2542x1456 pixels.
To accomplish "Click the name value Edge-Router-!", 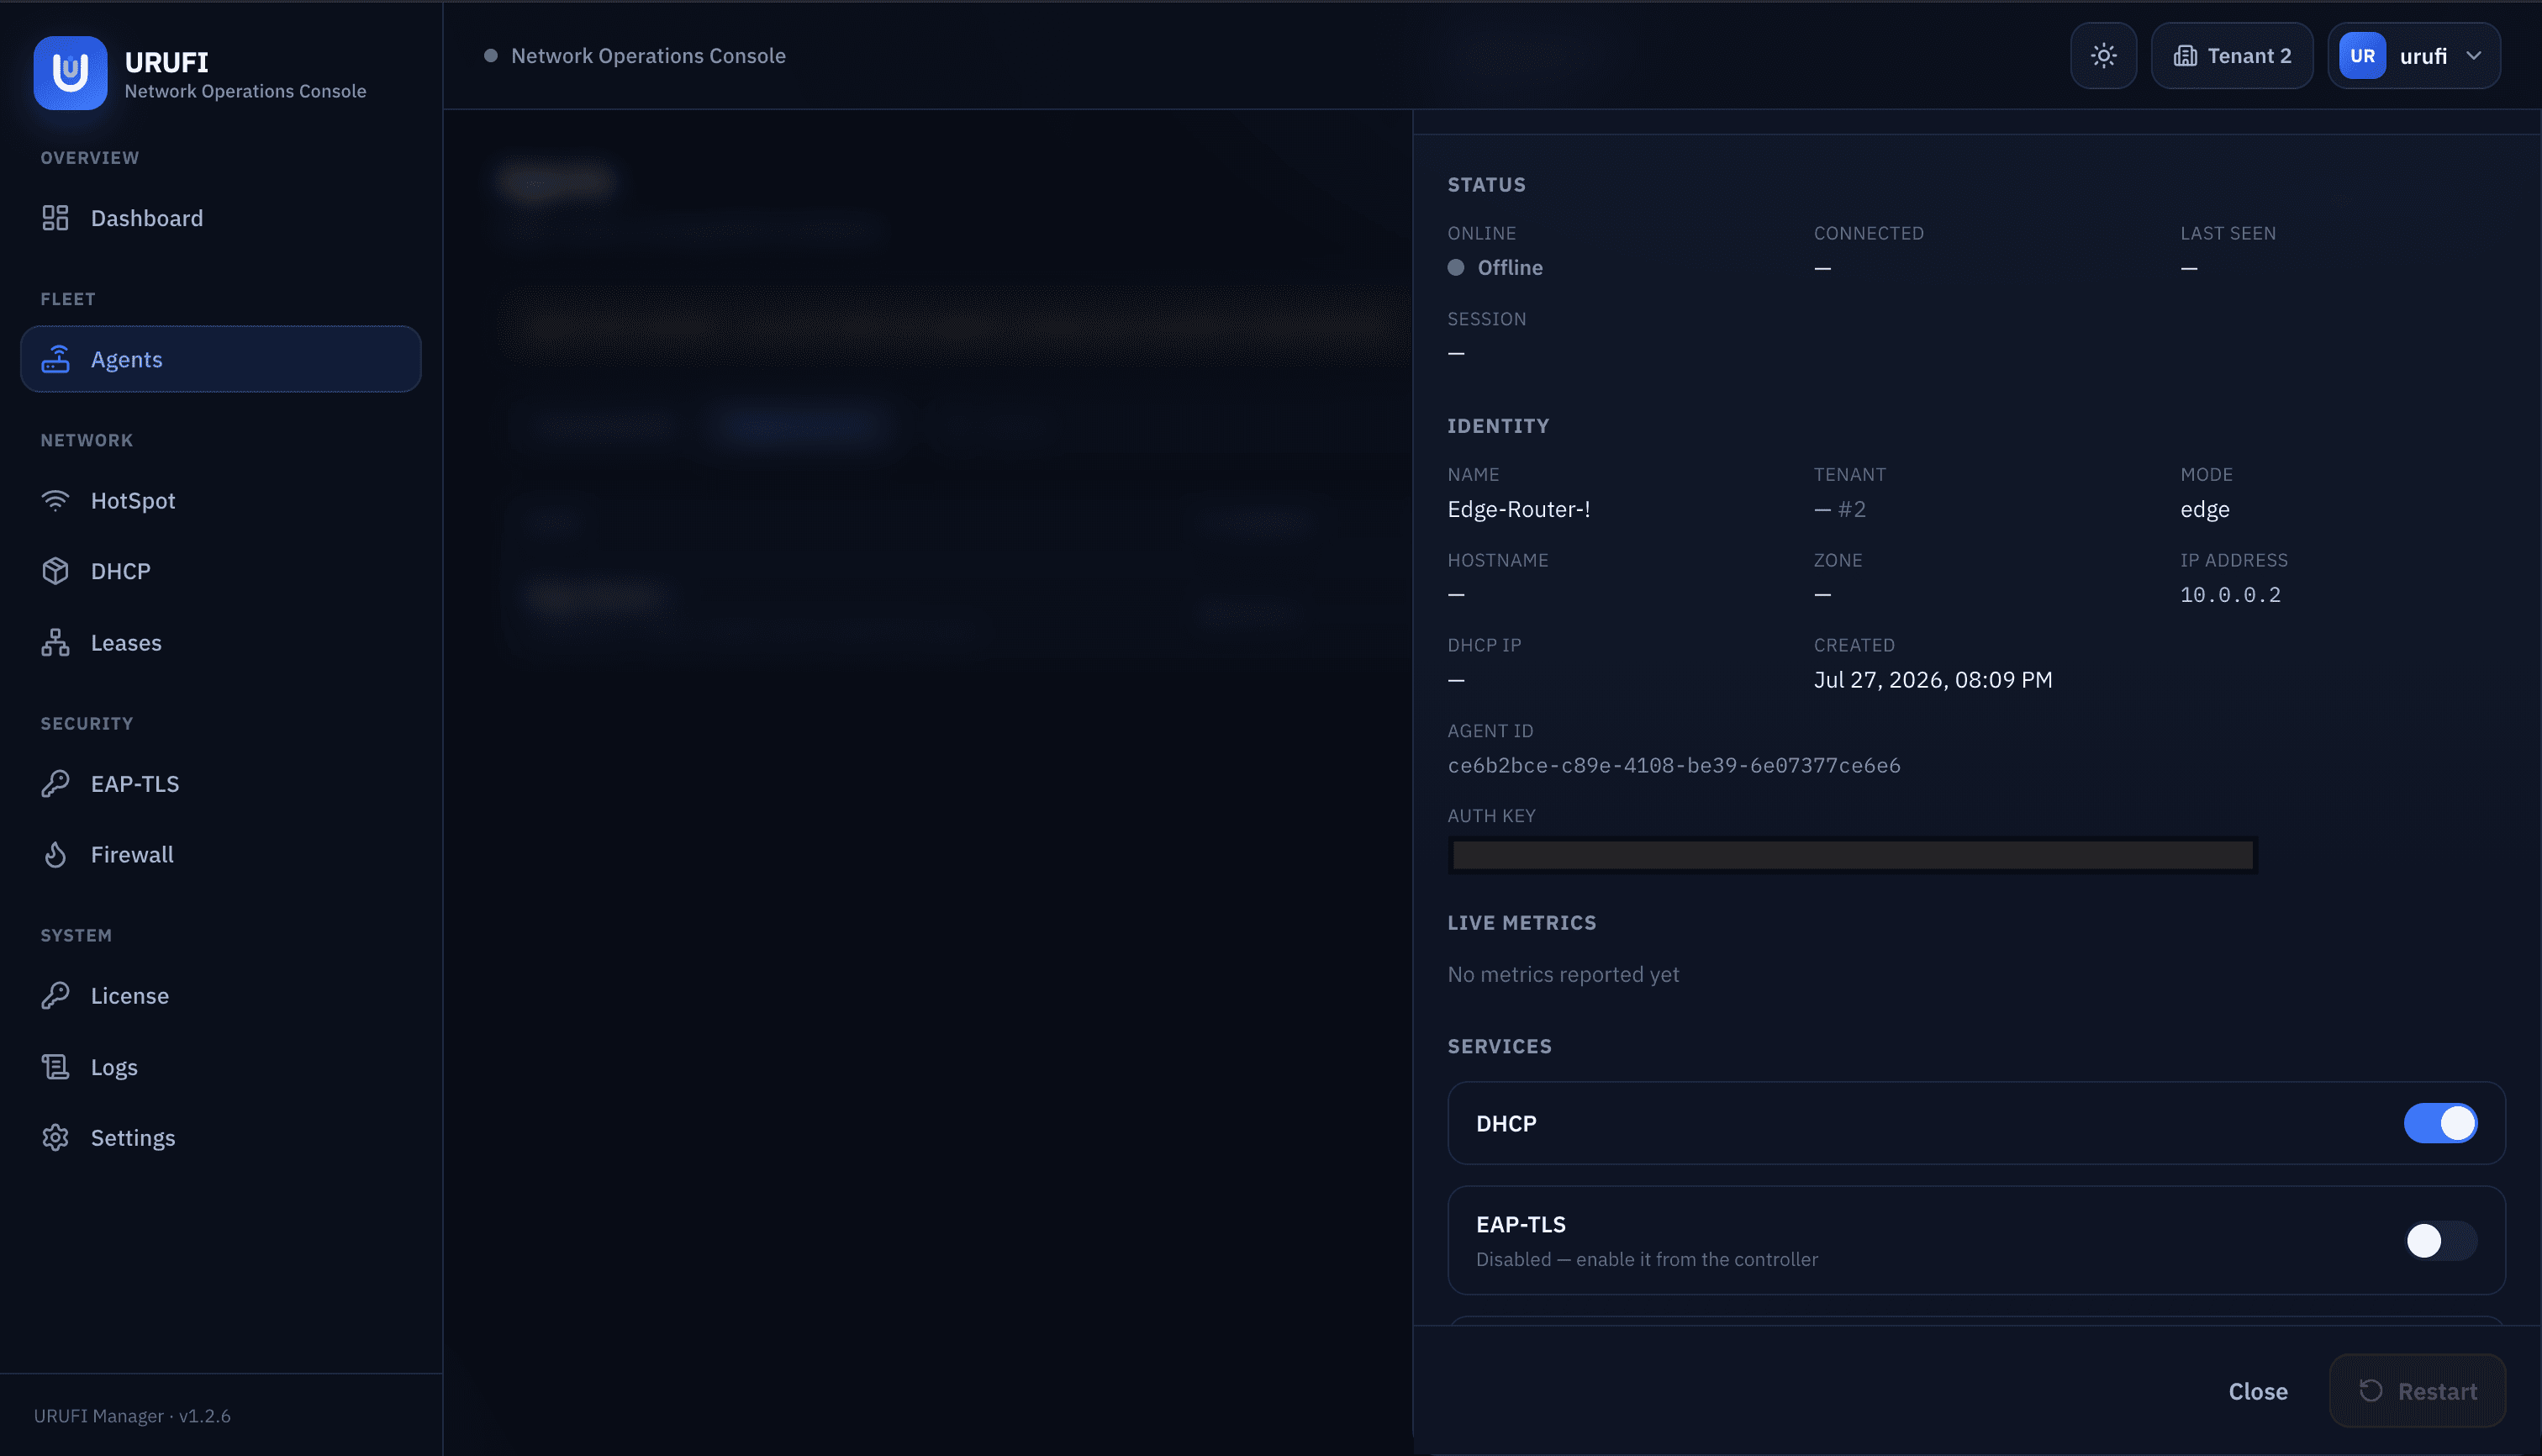I will point(1518,509).
